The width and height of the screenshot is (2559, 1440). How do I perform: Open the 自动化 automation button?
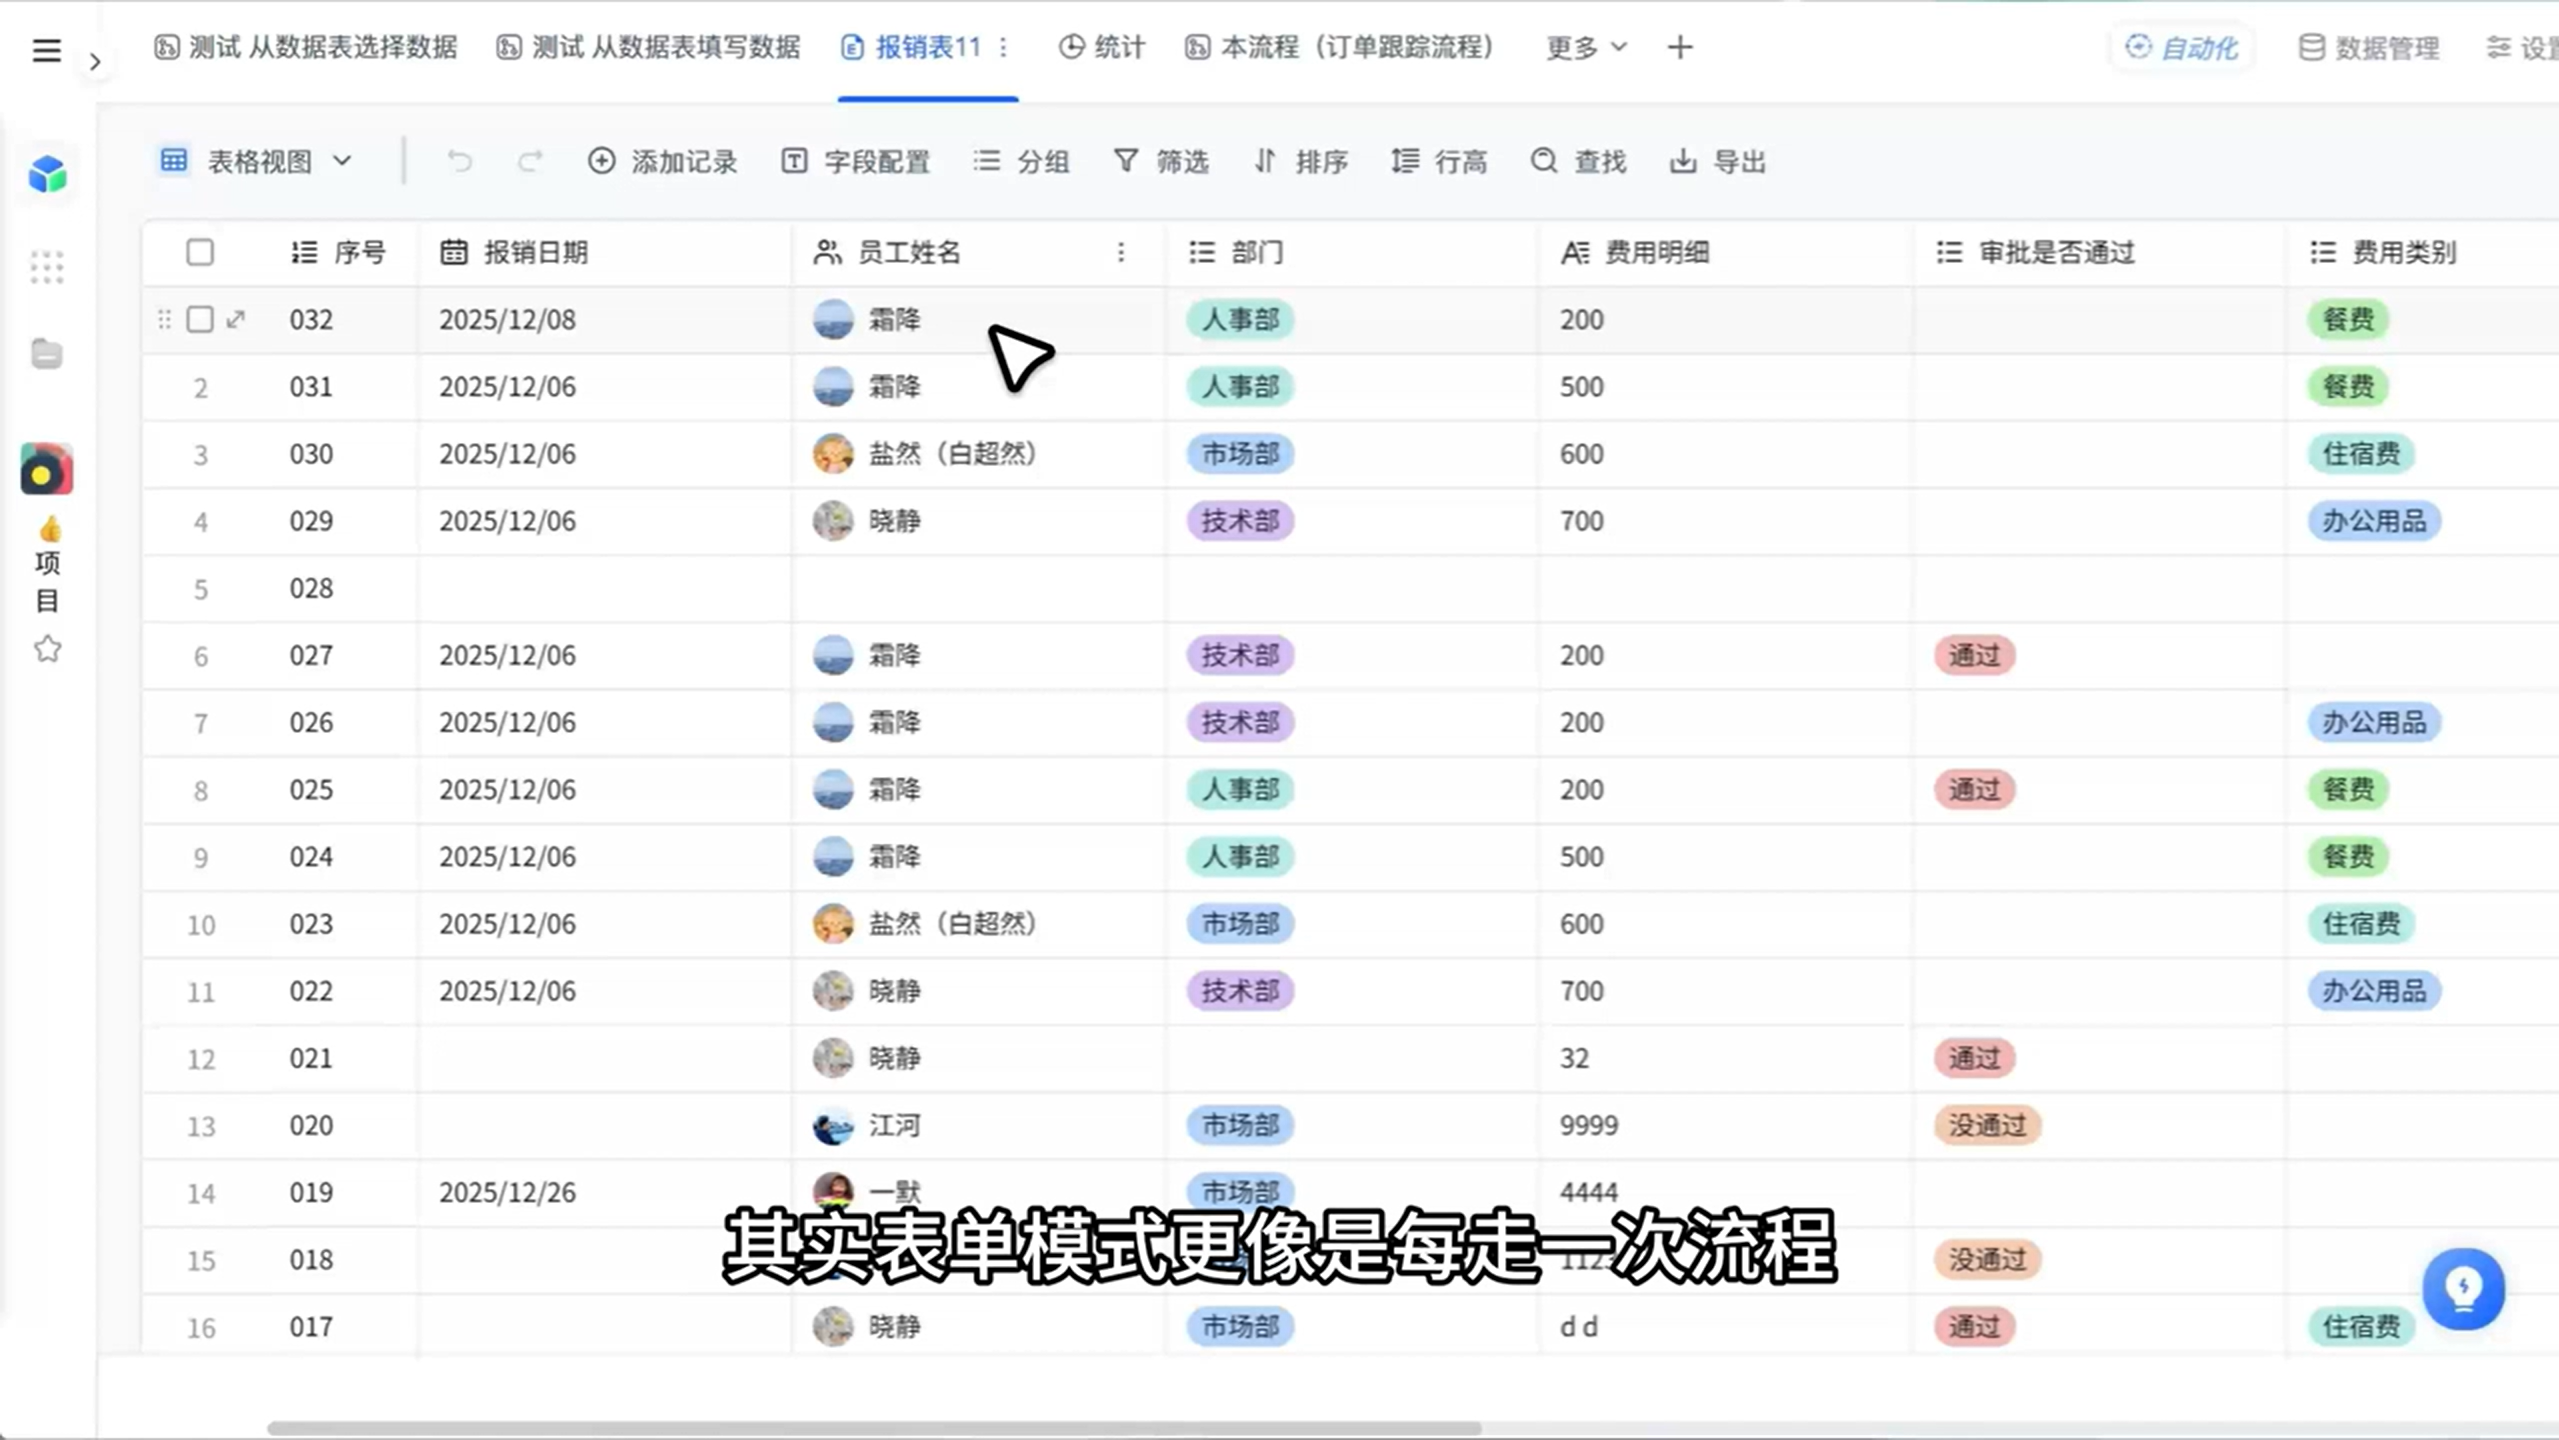2181,47
